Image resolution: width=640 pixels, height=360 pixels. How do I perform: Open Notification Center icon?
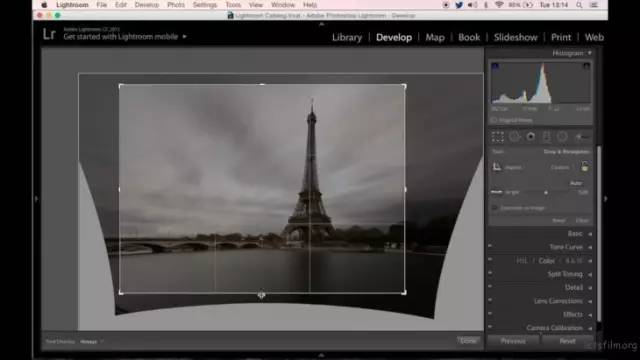pos(594,5)
